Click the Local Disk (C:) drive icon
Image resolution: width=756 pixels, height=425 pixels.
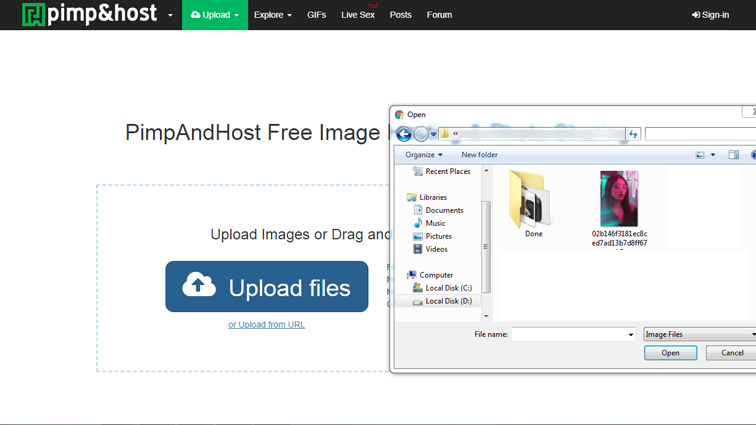pyautogui.click(x=418, y=288)
